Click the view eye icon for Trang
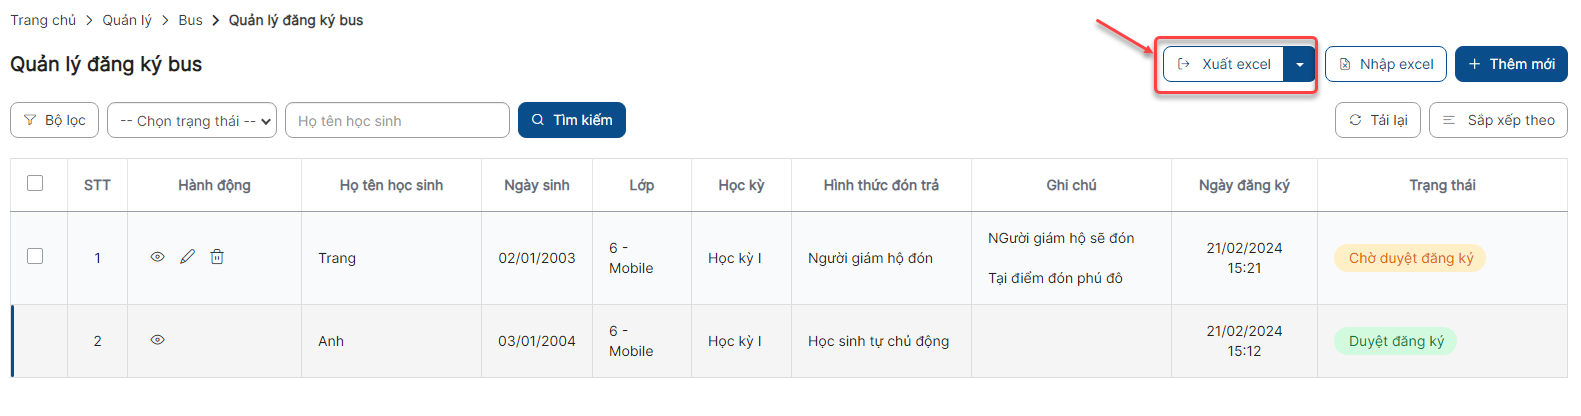Screen dimensions: 1581x416 coord(157,257)
